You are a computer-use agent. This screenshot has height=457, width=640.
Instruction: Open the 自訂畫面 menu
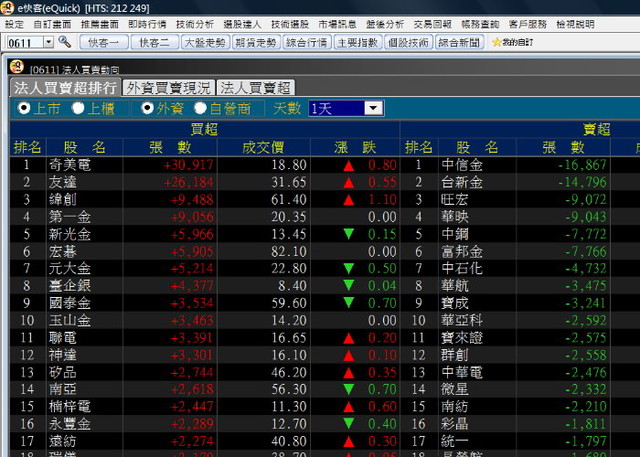pos(52,24)
